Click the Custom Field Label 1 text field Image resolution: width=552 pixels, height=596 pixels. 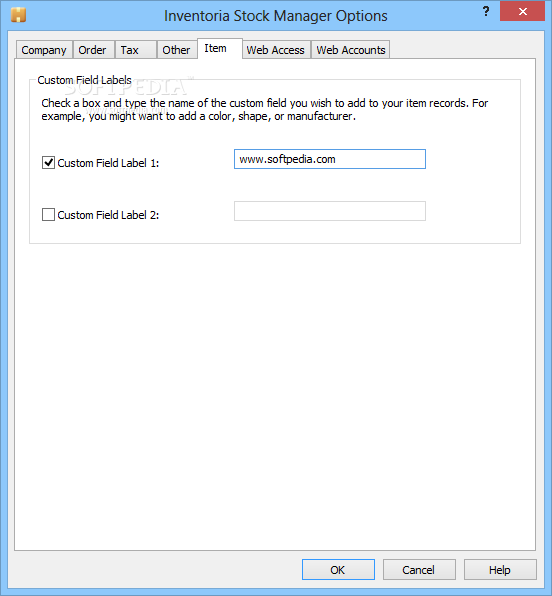point(330,159)
